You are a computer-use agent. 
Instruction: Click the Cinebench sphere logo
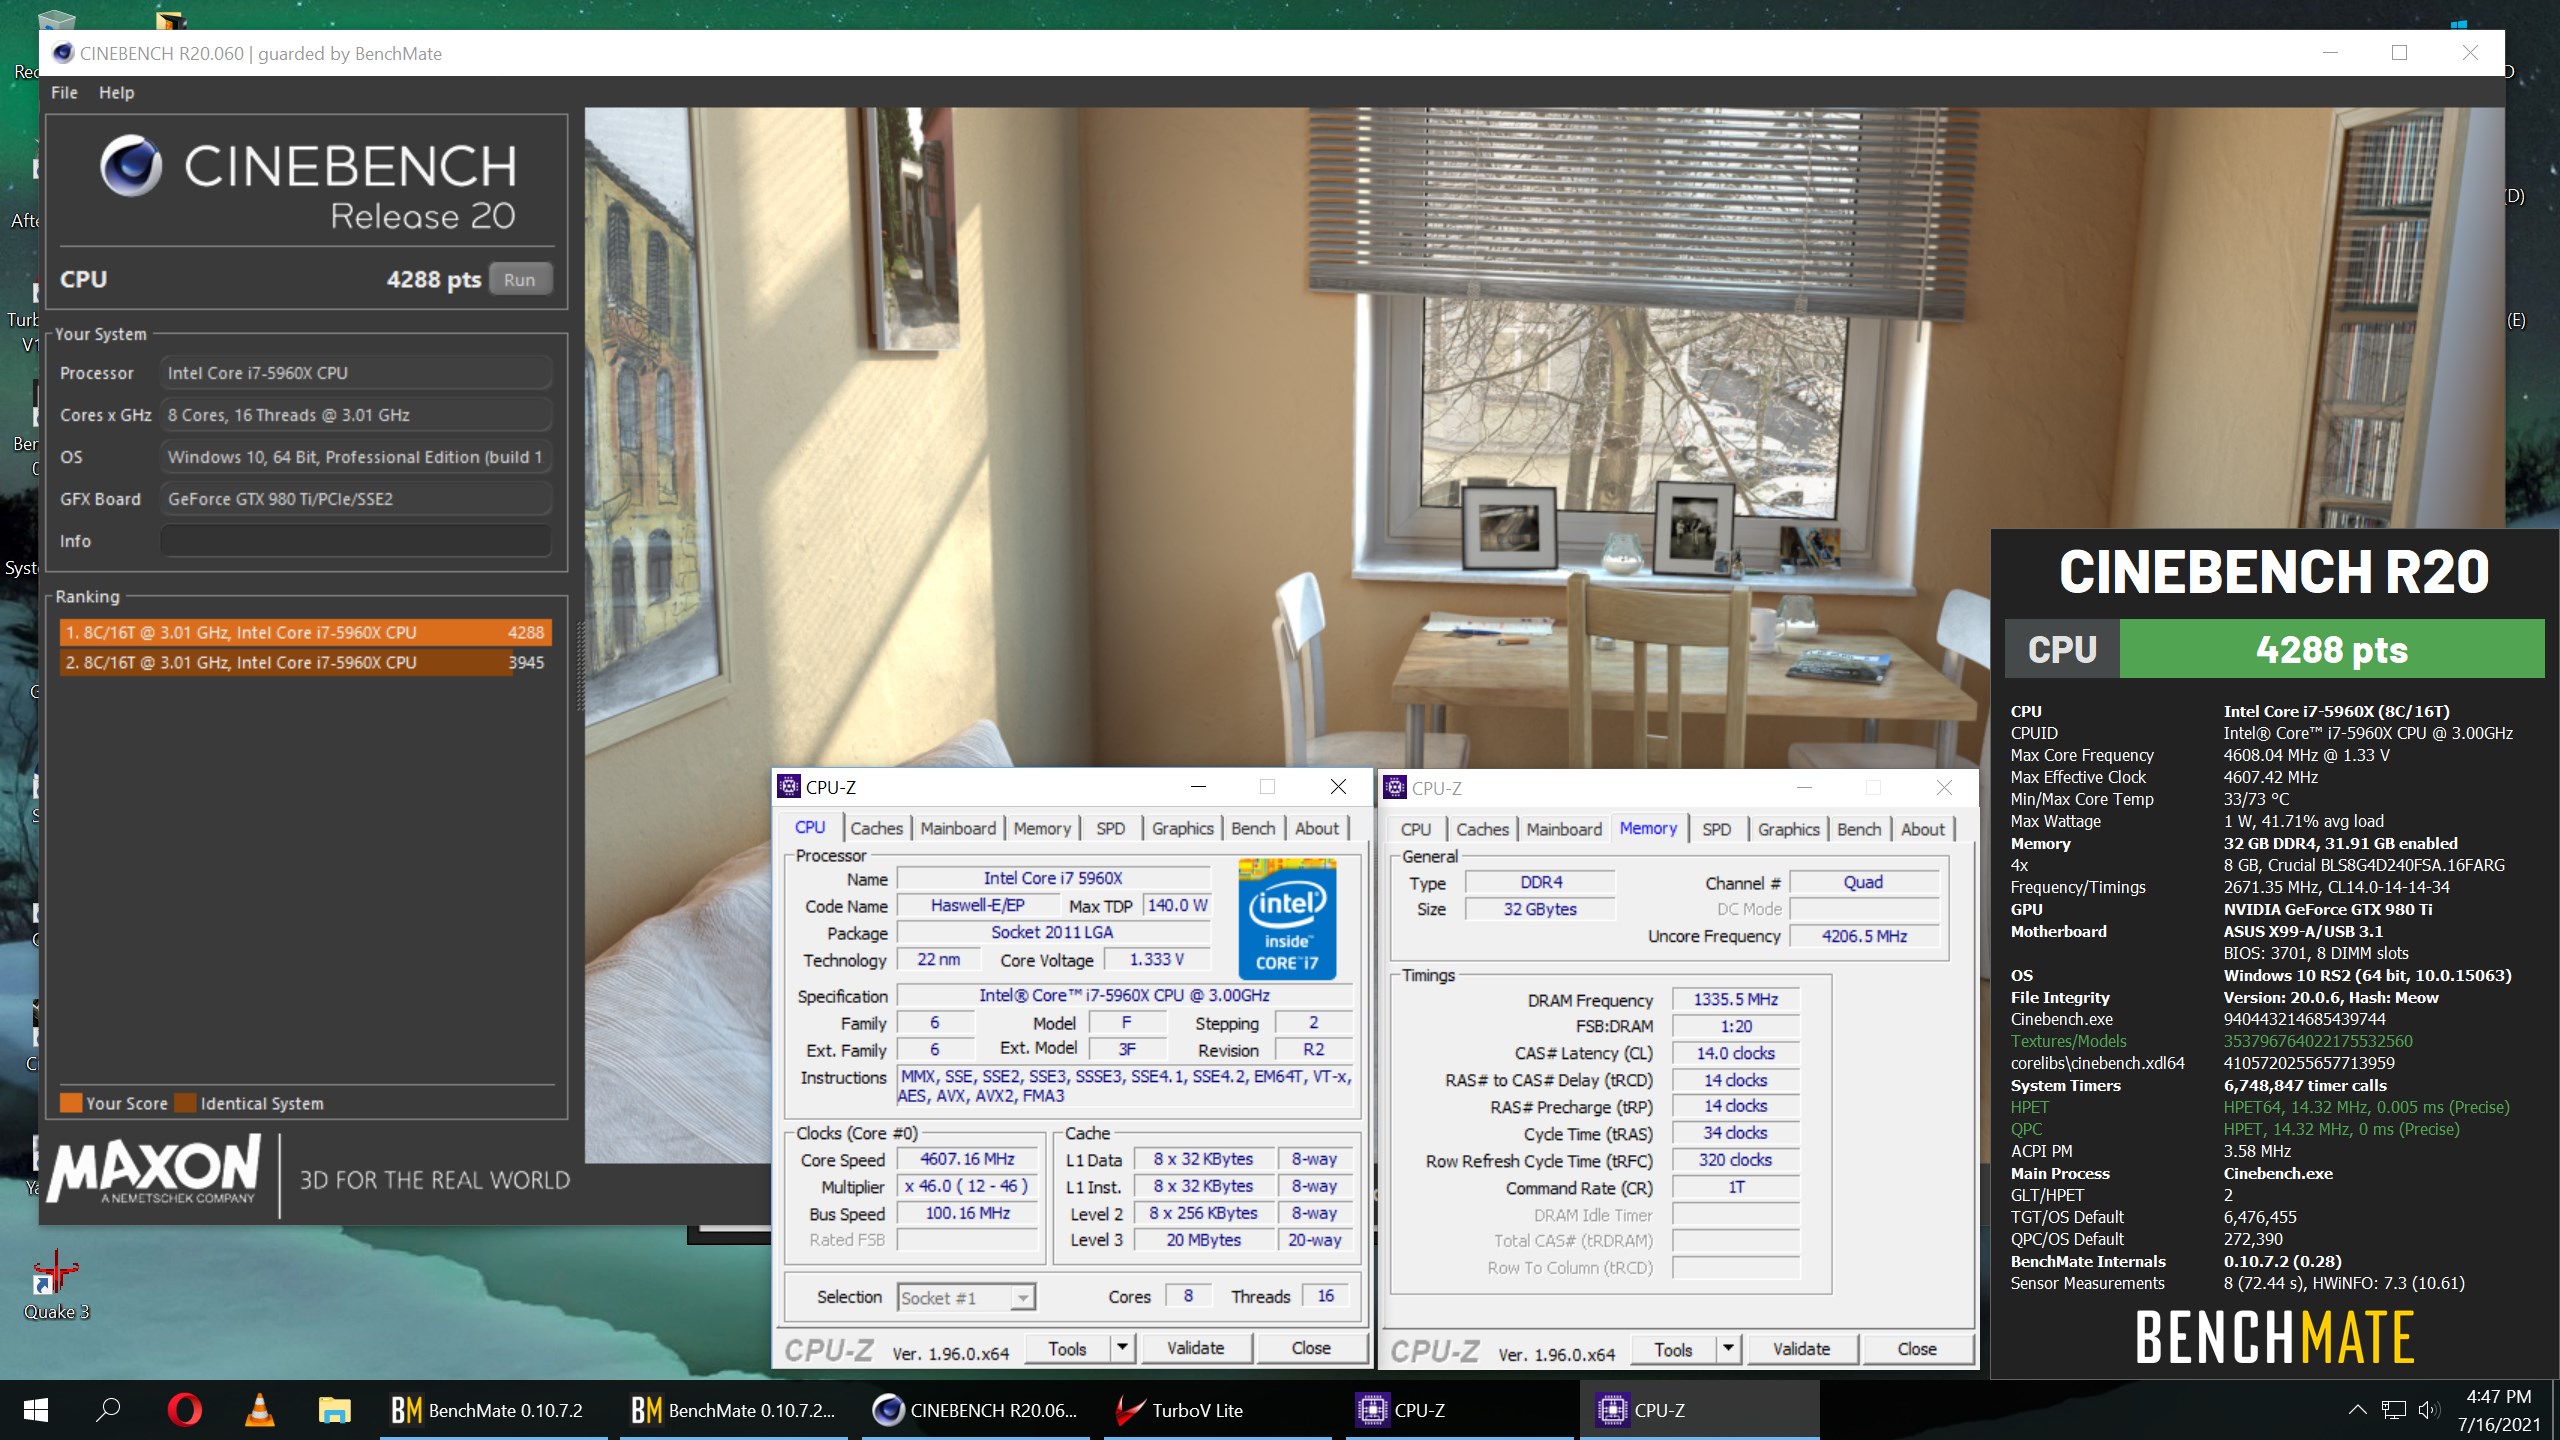[x=131, y=165]
